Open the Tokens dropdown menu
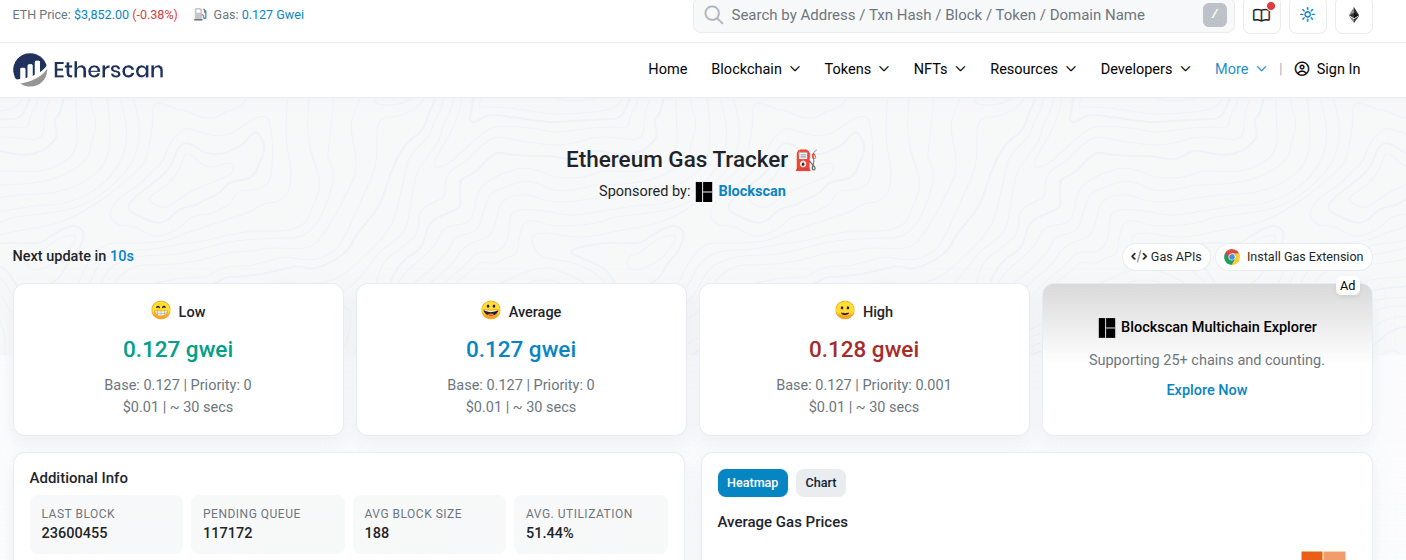The width and height of the screenshot is (1406, 560). pyautogui.click(x=856, y=69)
